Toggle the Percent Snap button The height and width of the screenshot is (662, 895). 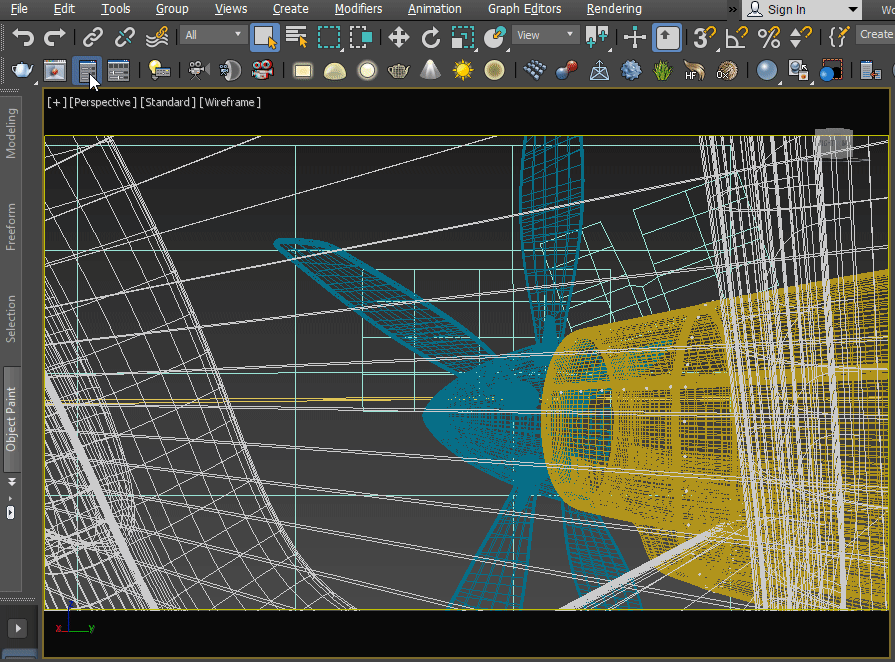click(x=769, y=38)
